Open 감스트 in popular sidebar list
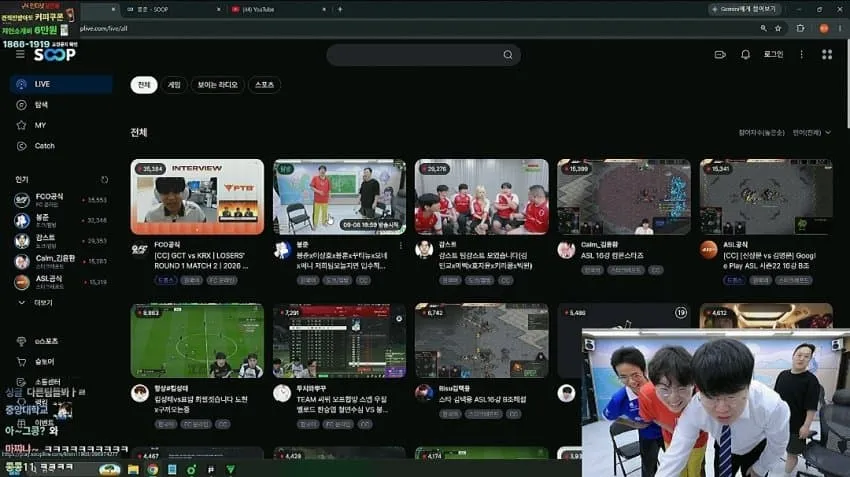Image resolution: width=850 pixels, height=477 pixels. tap(61, 241)
